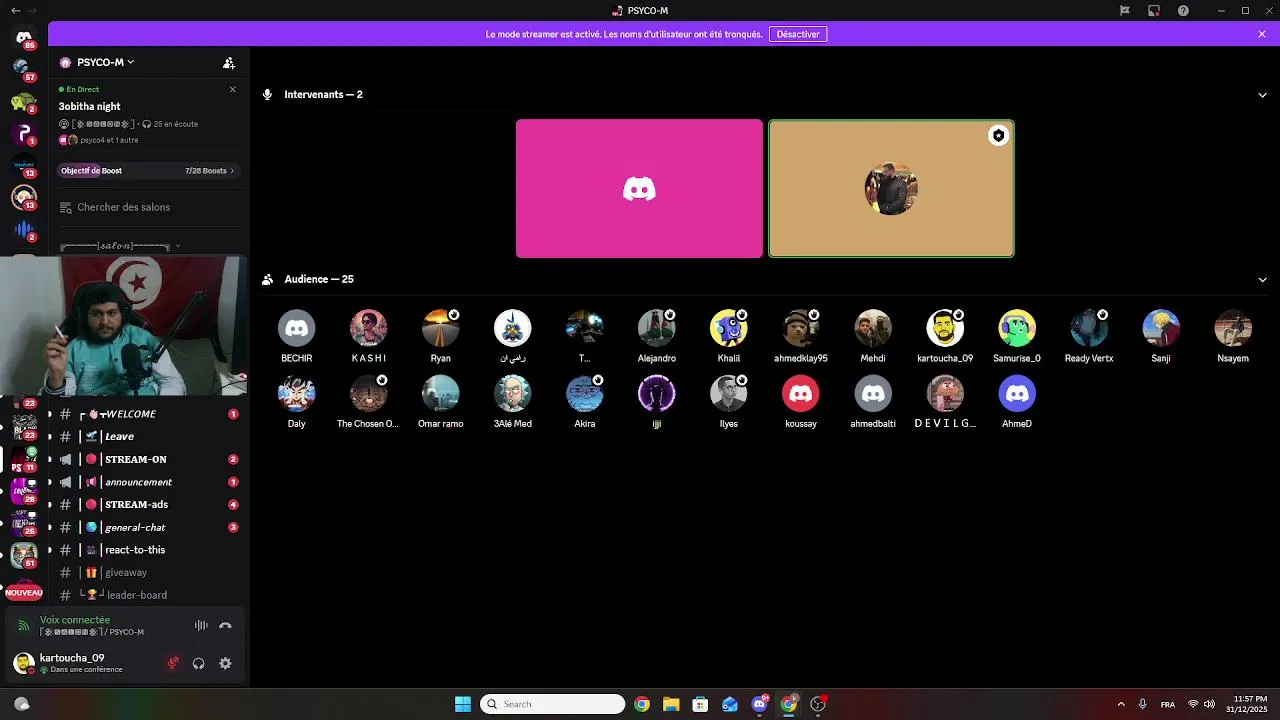Dismiss the 3obitha night live event card
Screen dimensions: 1280x720
click(233, 89)
